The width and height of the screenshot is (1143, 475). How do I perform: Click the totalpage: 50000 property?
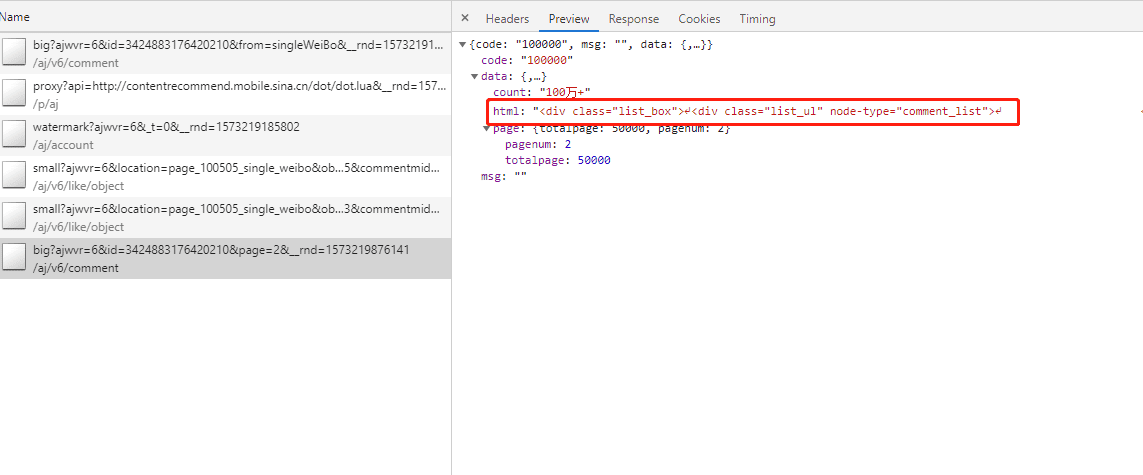(x=557, y=160)
